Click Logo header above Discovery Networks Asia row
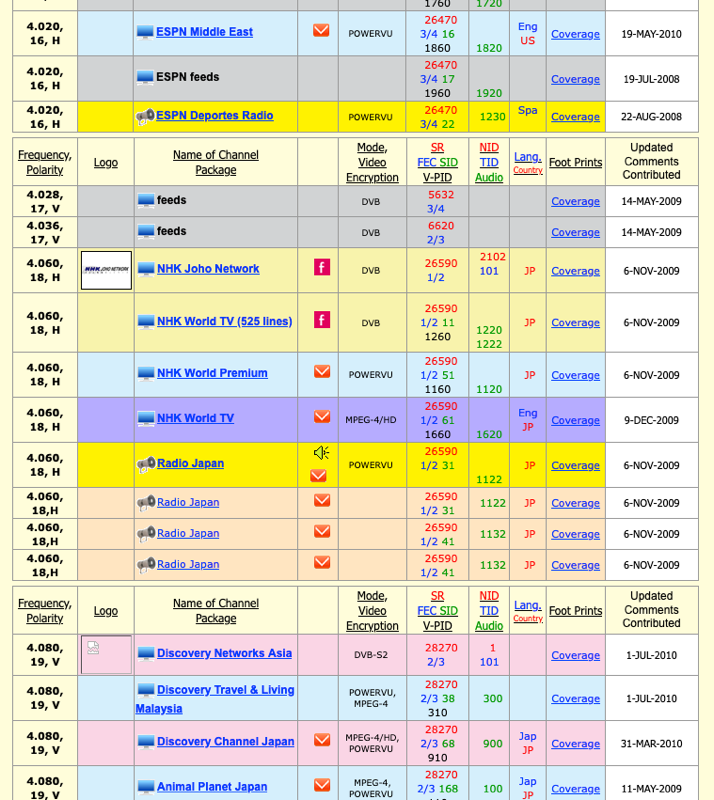Screen dimensions: 714x800 click(106, 611)
